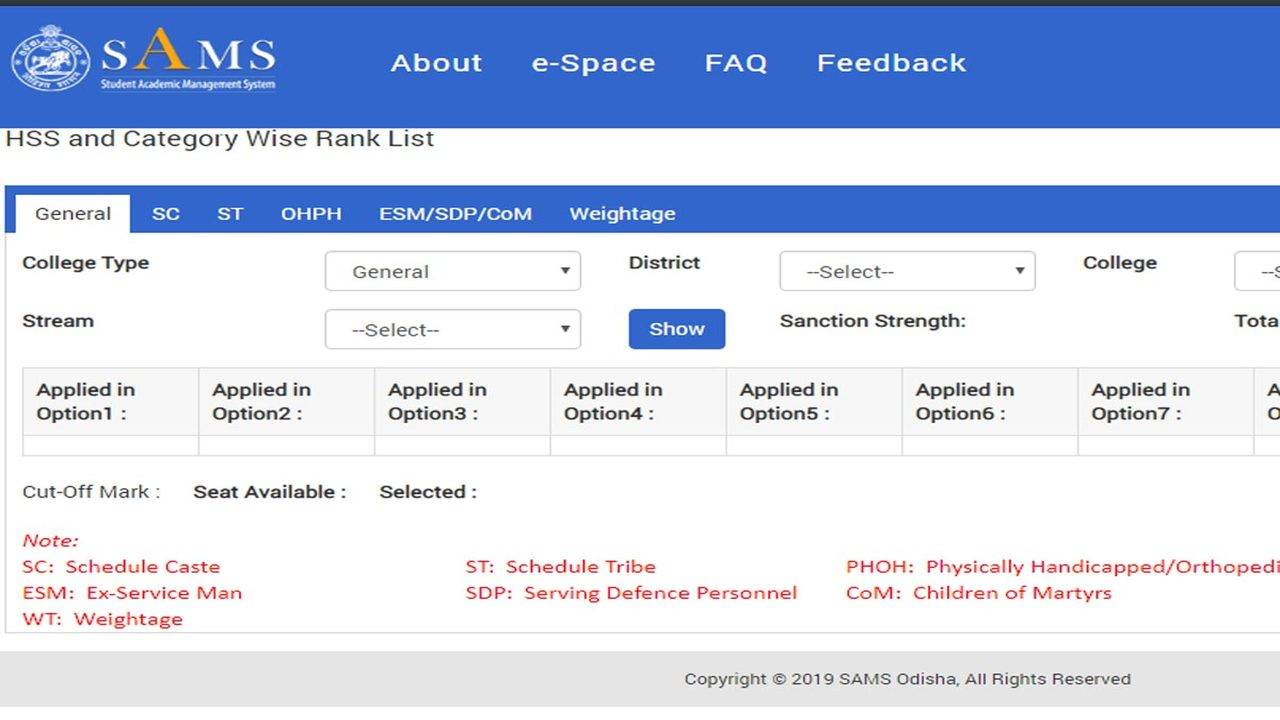Click the 'District' label
Image resolution: width=1280 pixels, height=720 pixels.
pos(664,263)
